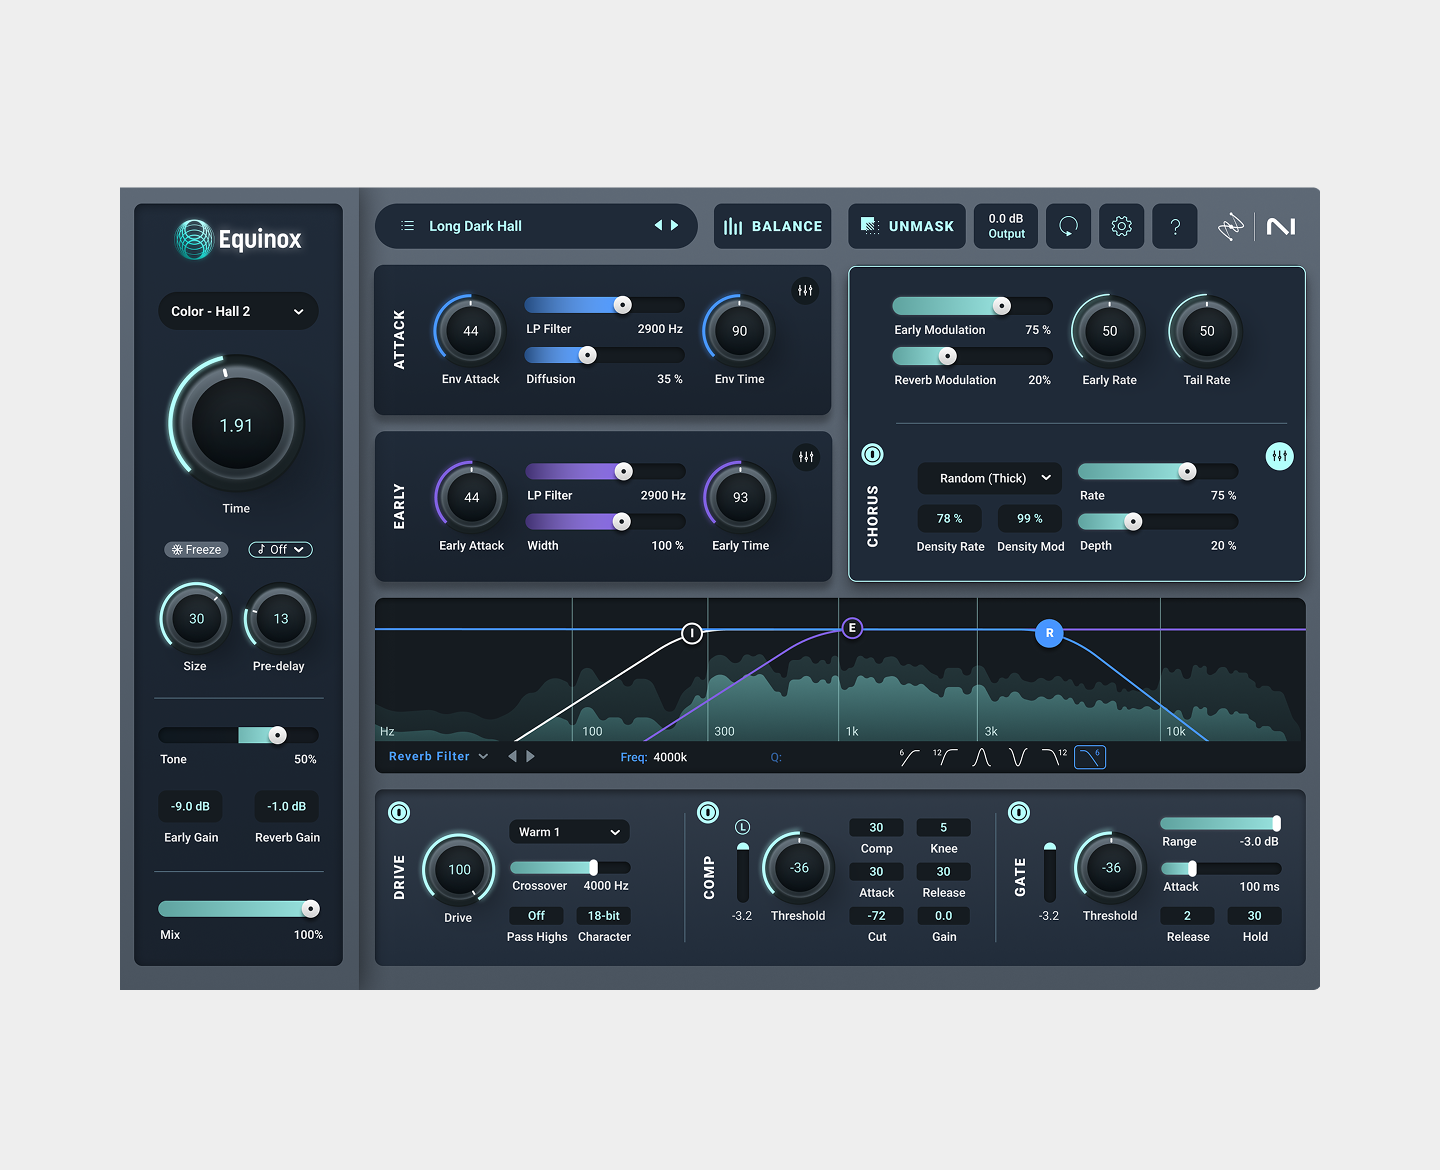Open the tempo sync Off dropdown

280,549
